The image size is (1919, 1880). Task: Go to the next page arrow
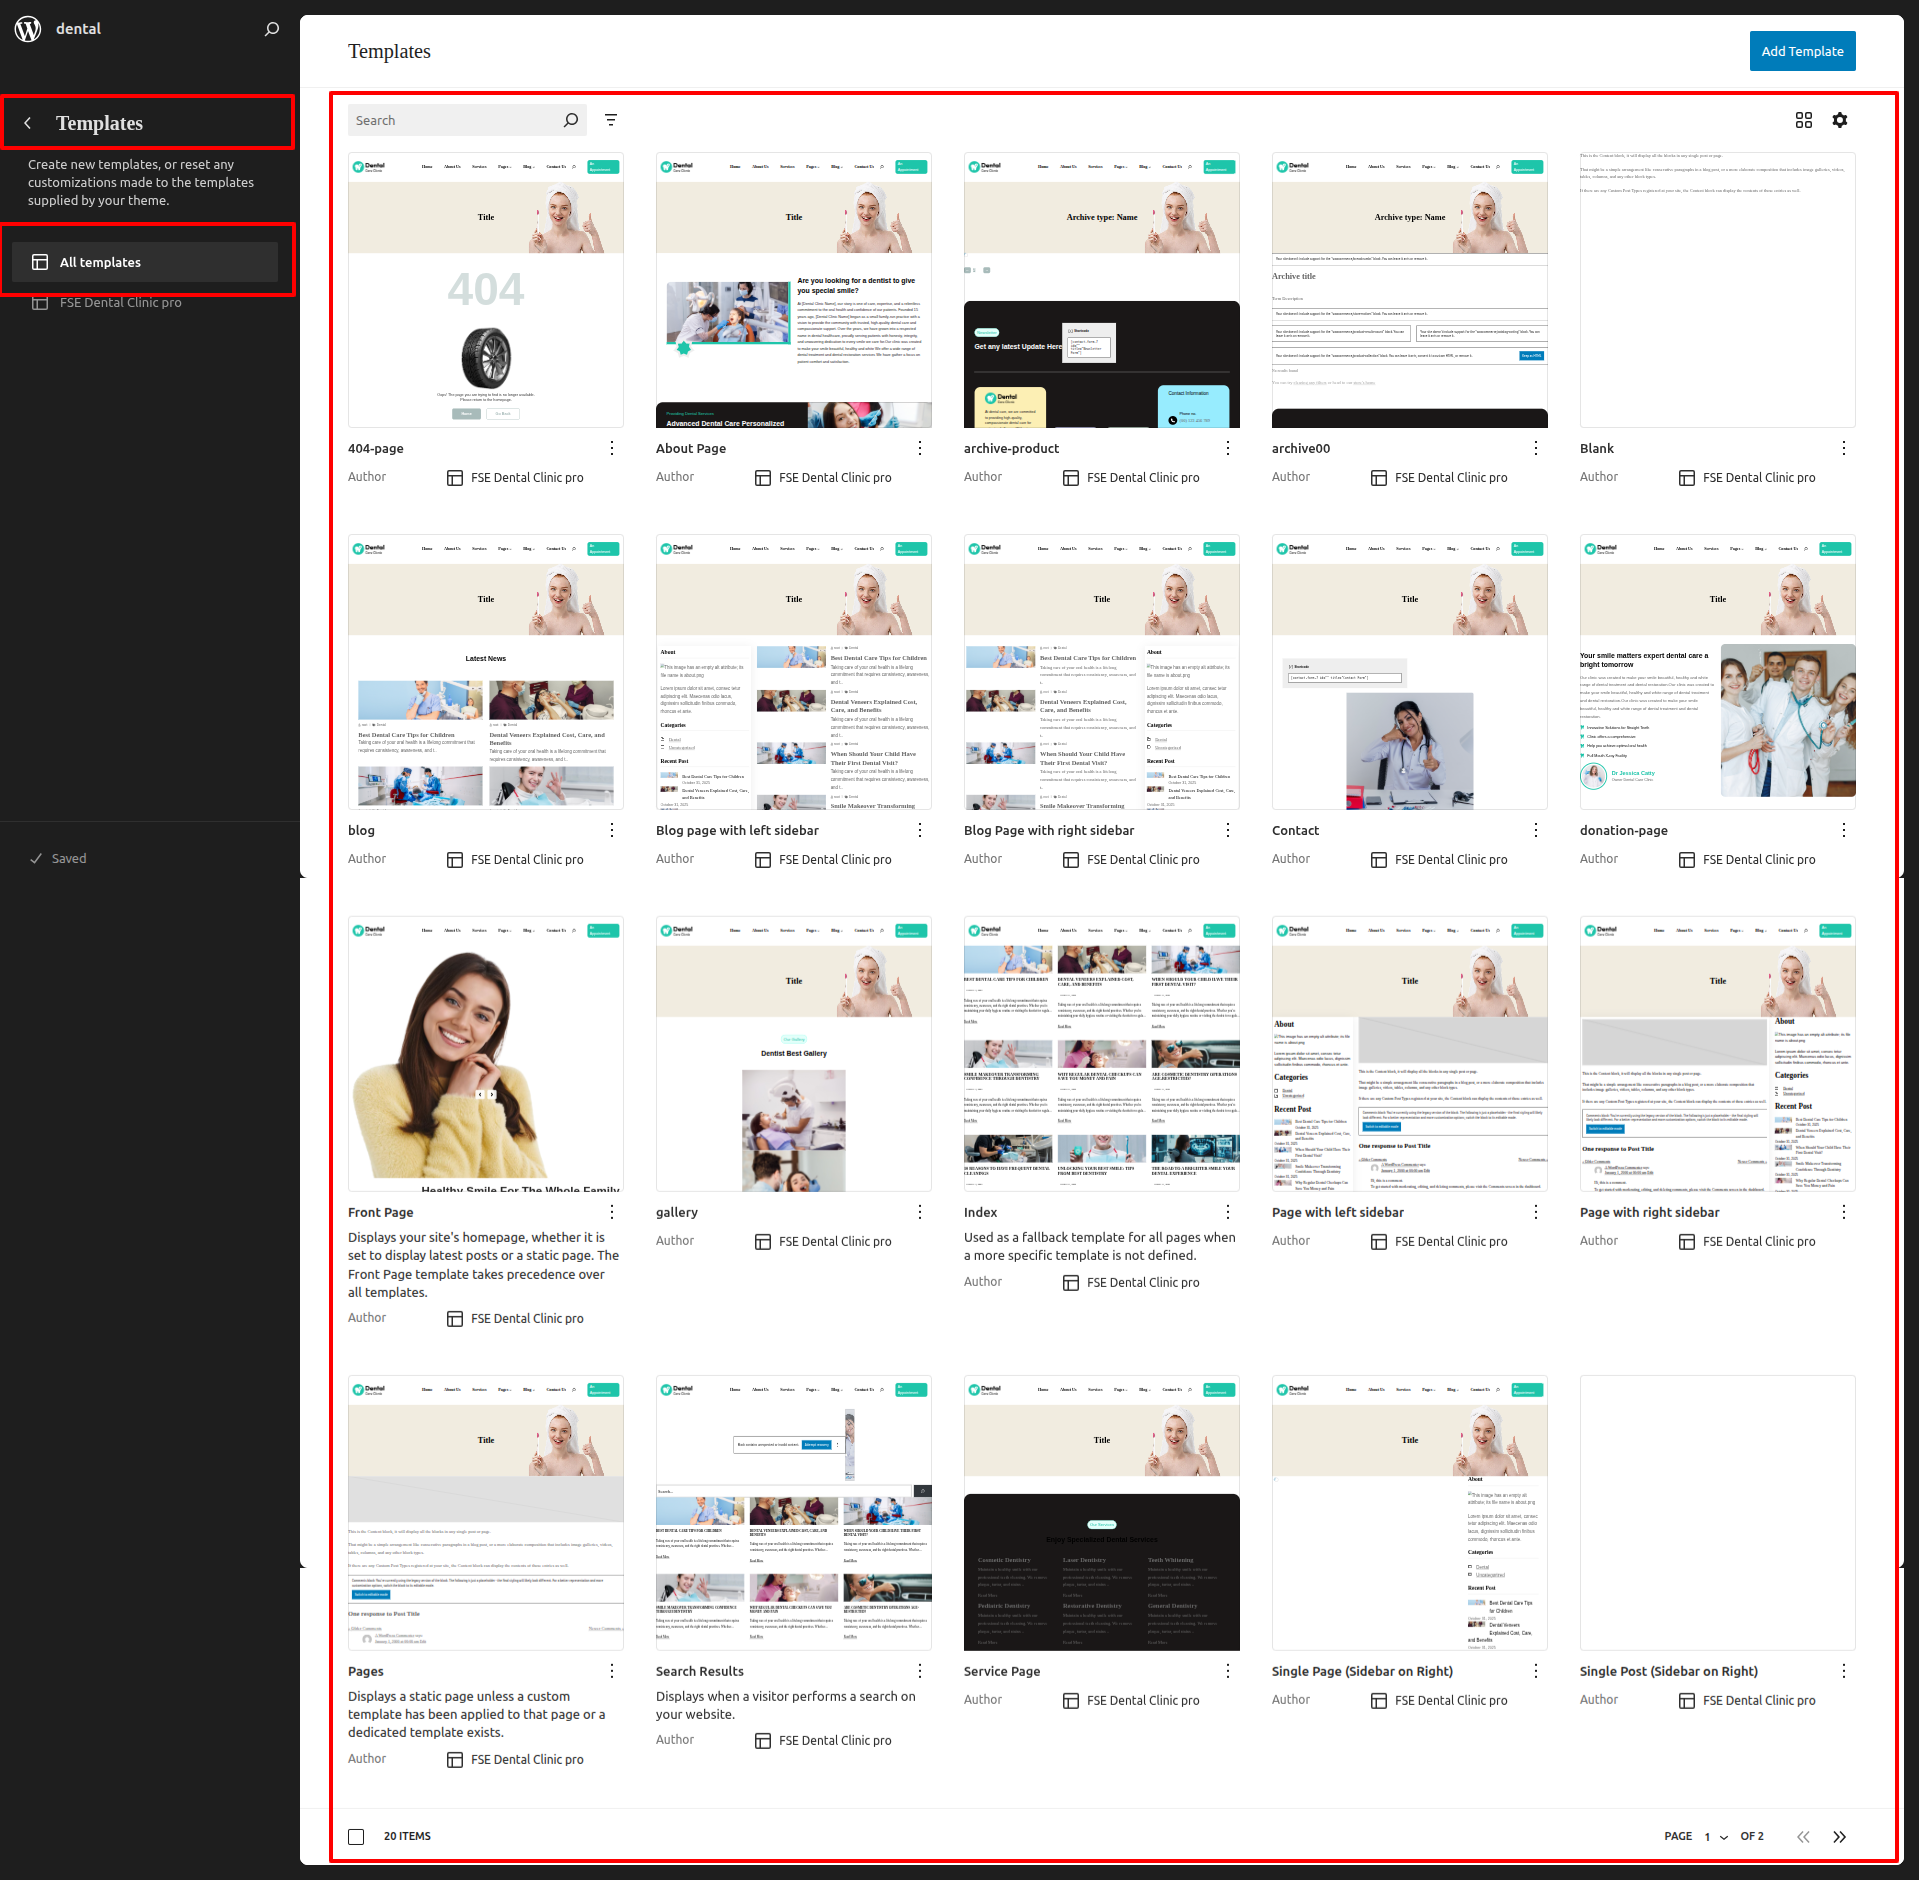[x=1839, y=1837]
